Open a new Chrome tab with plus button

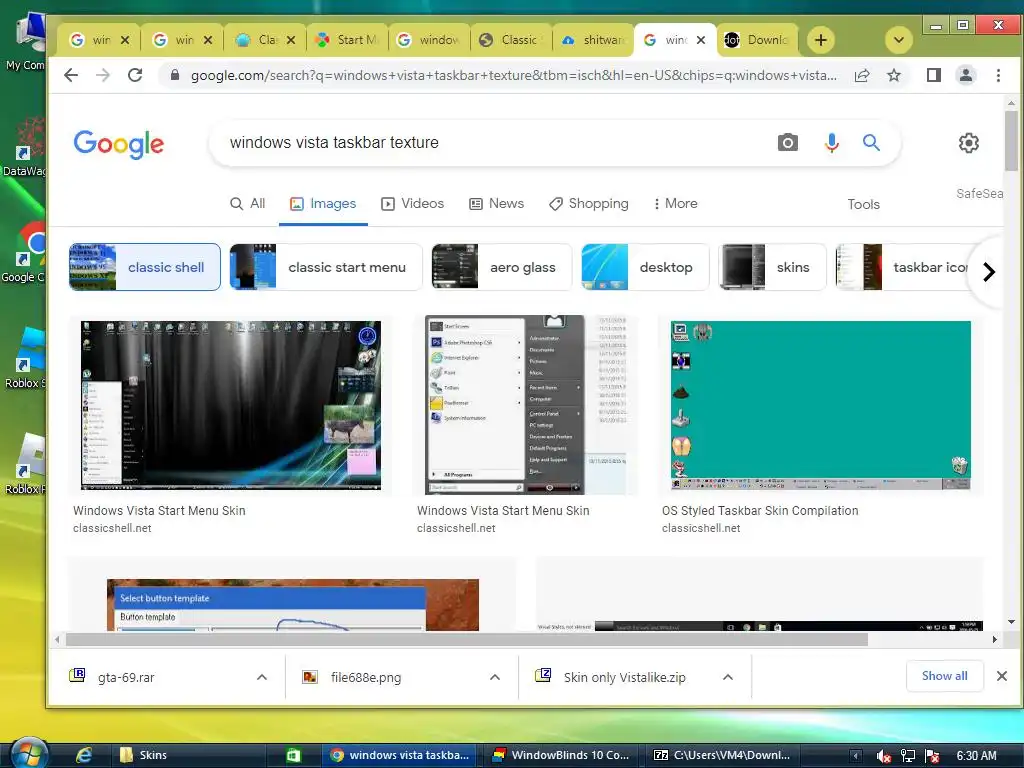click(x=821, y=40)
